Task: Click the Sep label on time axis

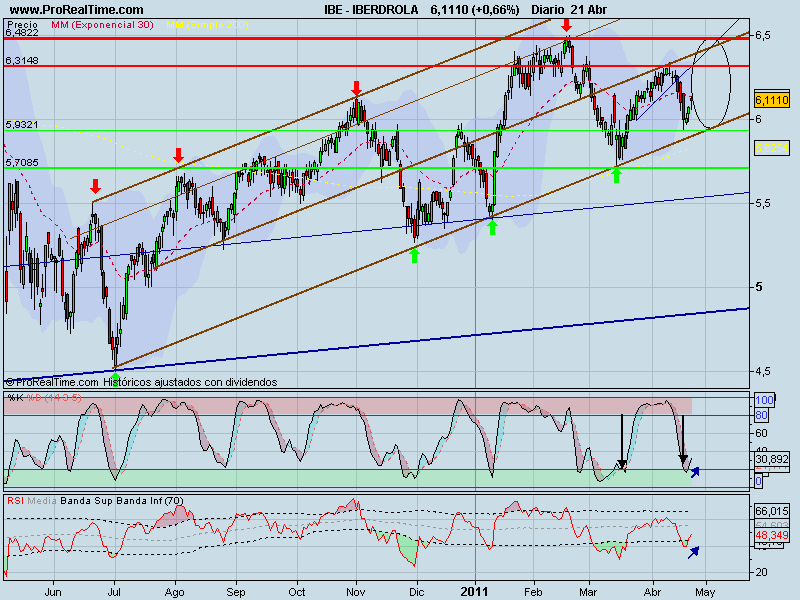Action: click(236, 592)
